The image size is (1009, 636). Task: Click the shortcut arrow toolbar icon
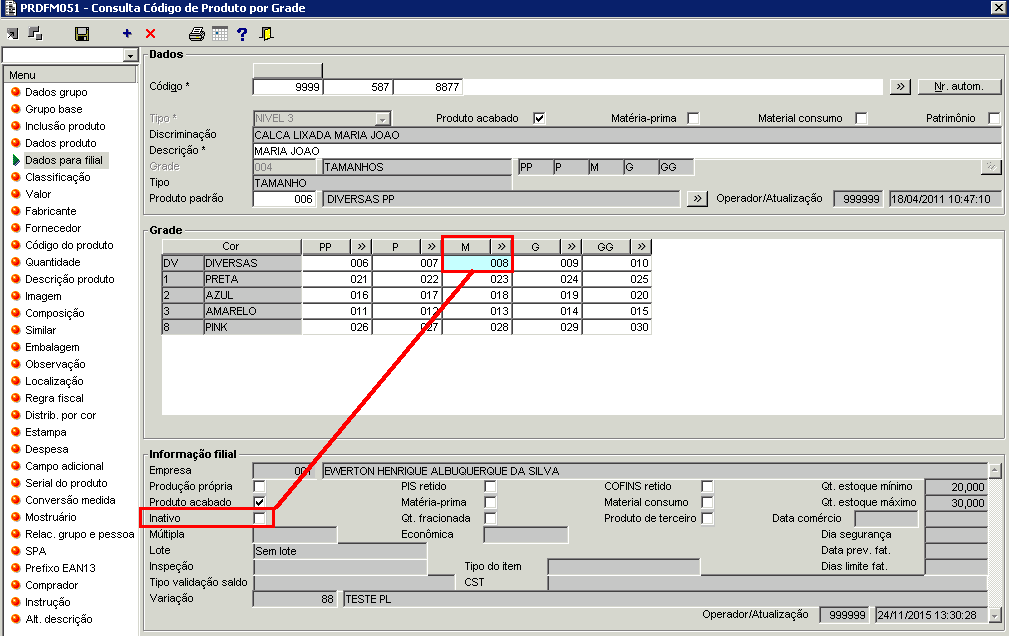tap(13, 33)
